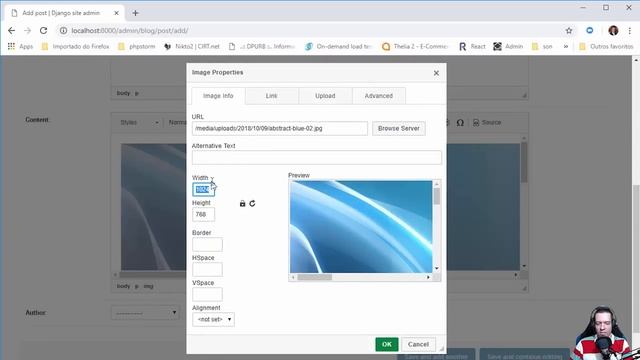The height and width of the screenshot is (360, 640).
Task: Focus the Alternative Text field
Action: tap(317, 158)
